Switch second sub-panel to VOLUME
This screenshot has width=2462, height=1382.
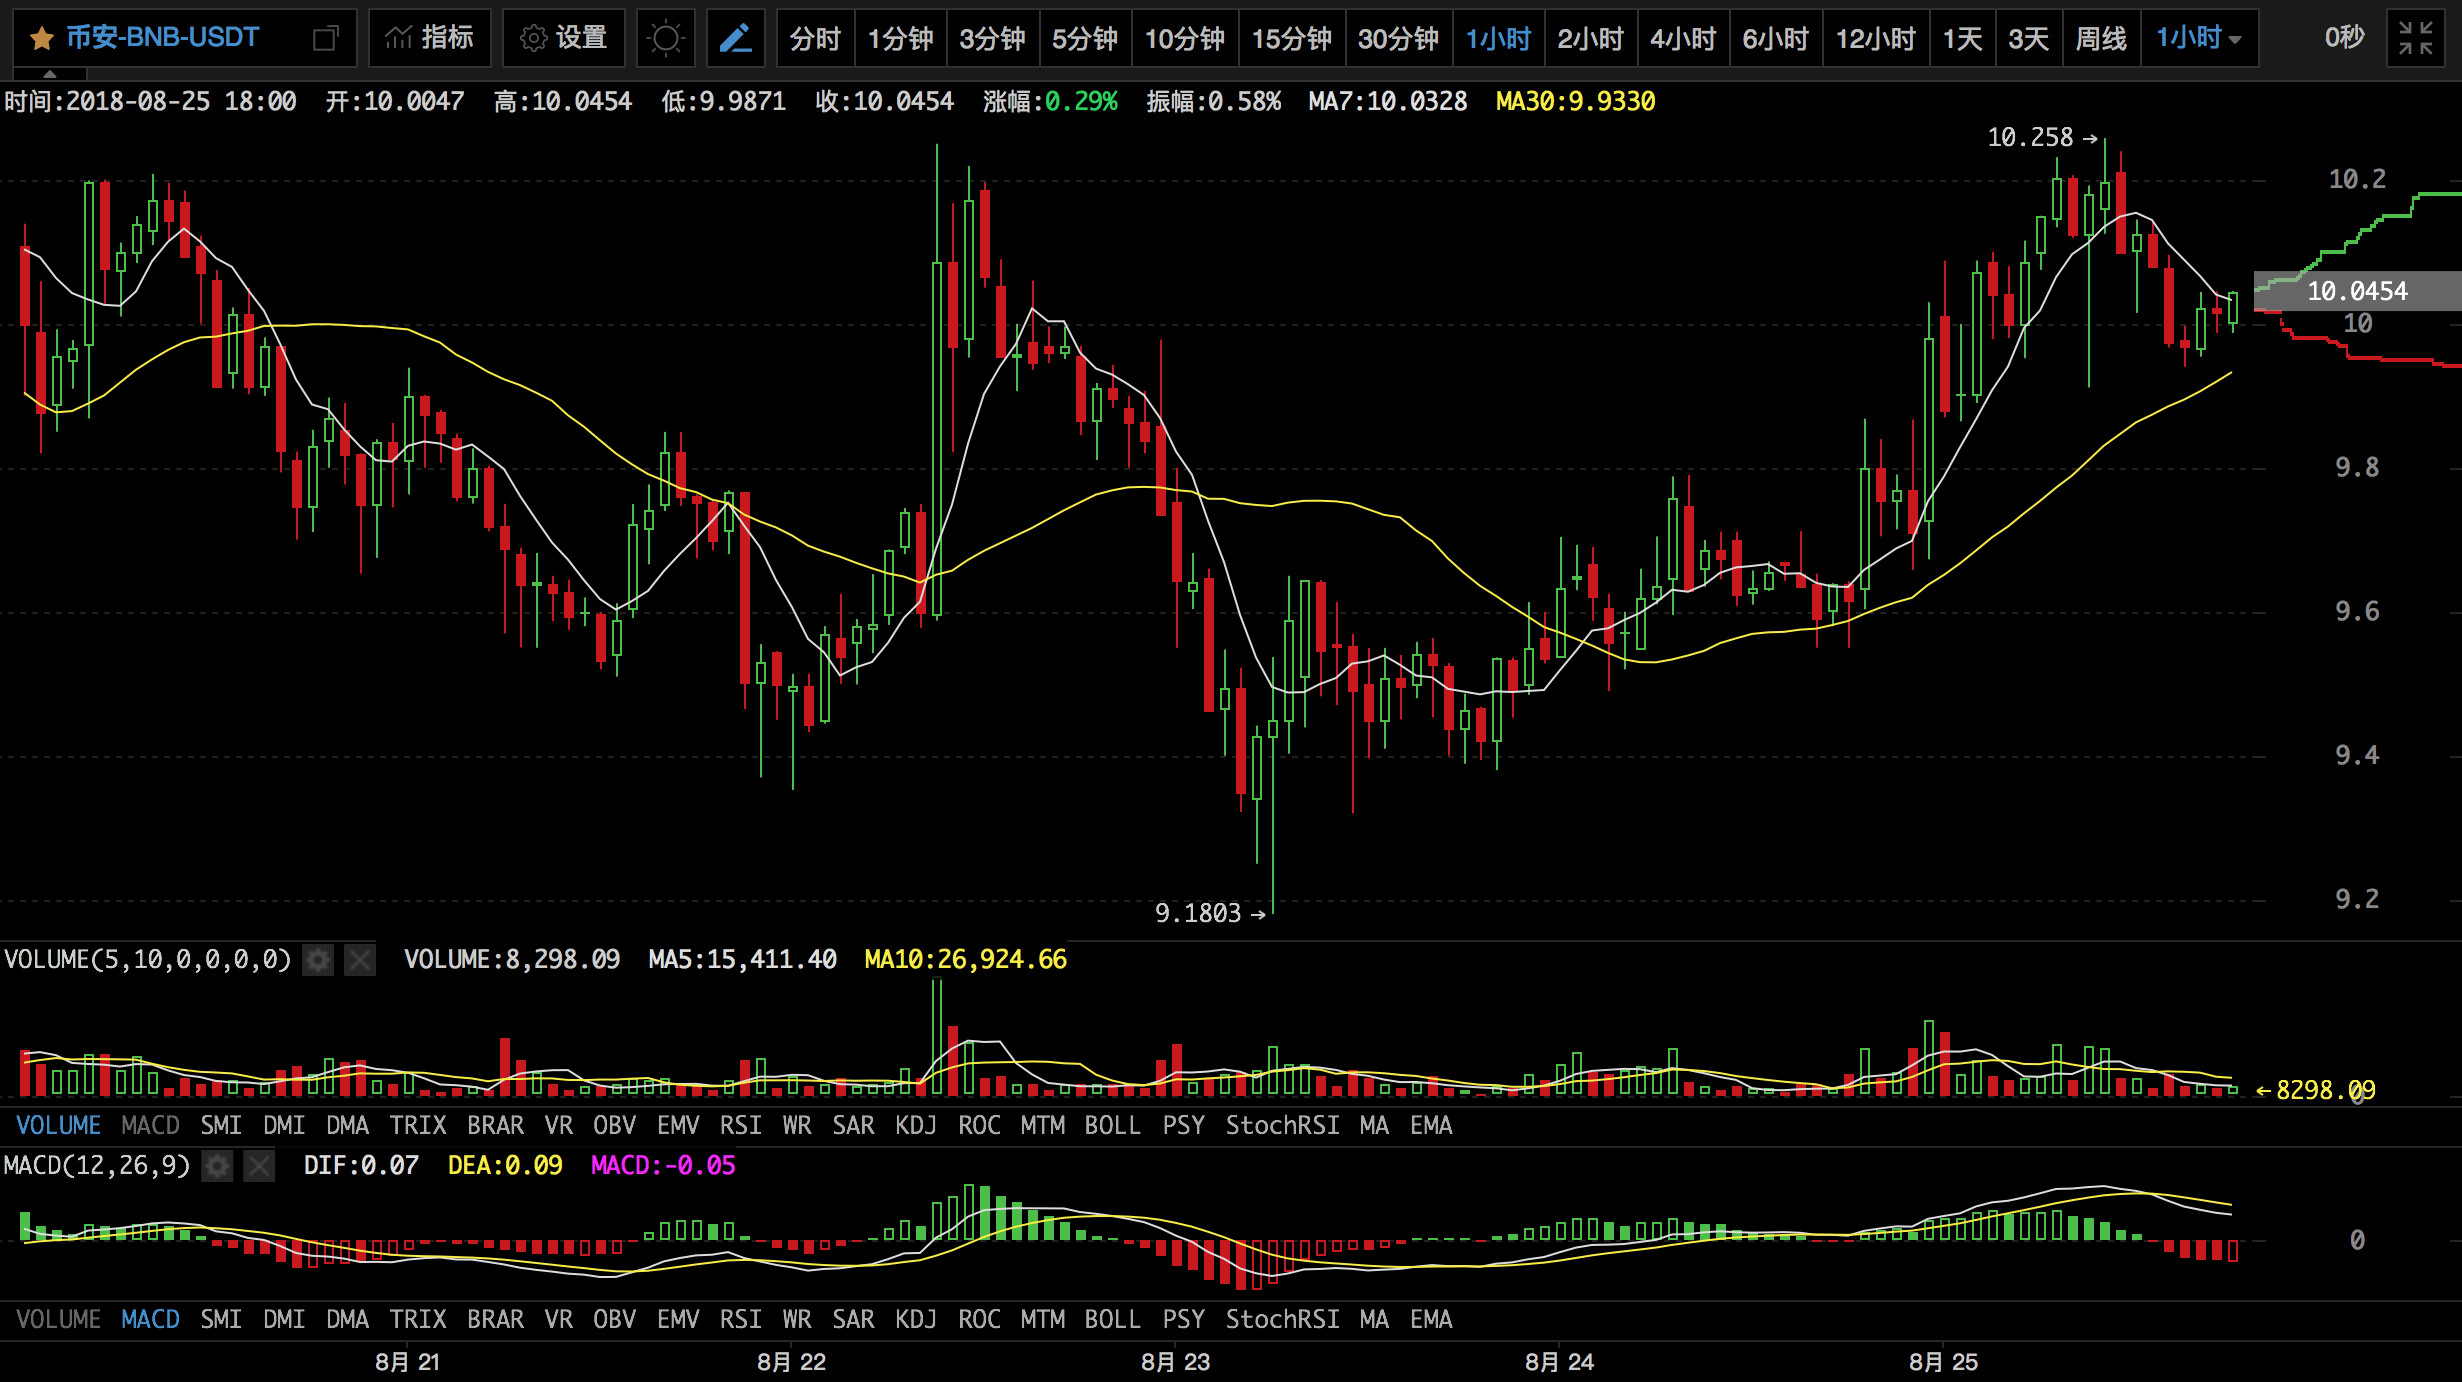click(x=58, y=1320)
